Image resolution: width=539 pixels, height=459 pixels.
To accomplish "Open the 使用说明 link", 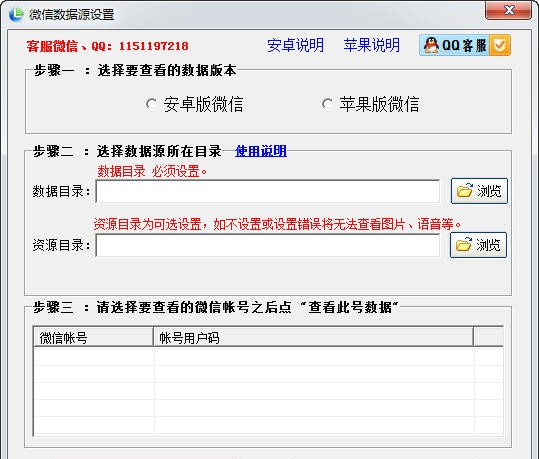I will click(261, 151).
